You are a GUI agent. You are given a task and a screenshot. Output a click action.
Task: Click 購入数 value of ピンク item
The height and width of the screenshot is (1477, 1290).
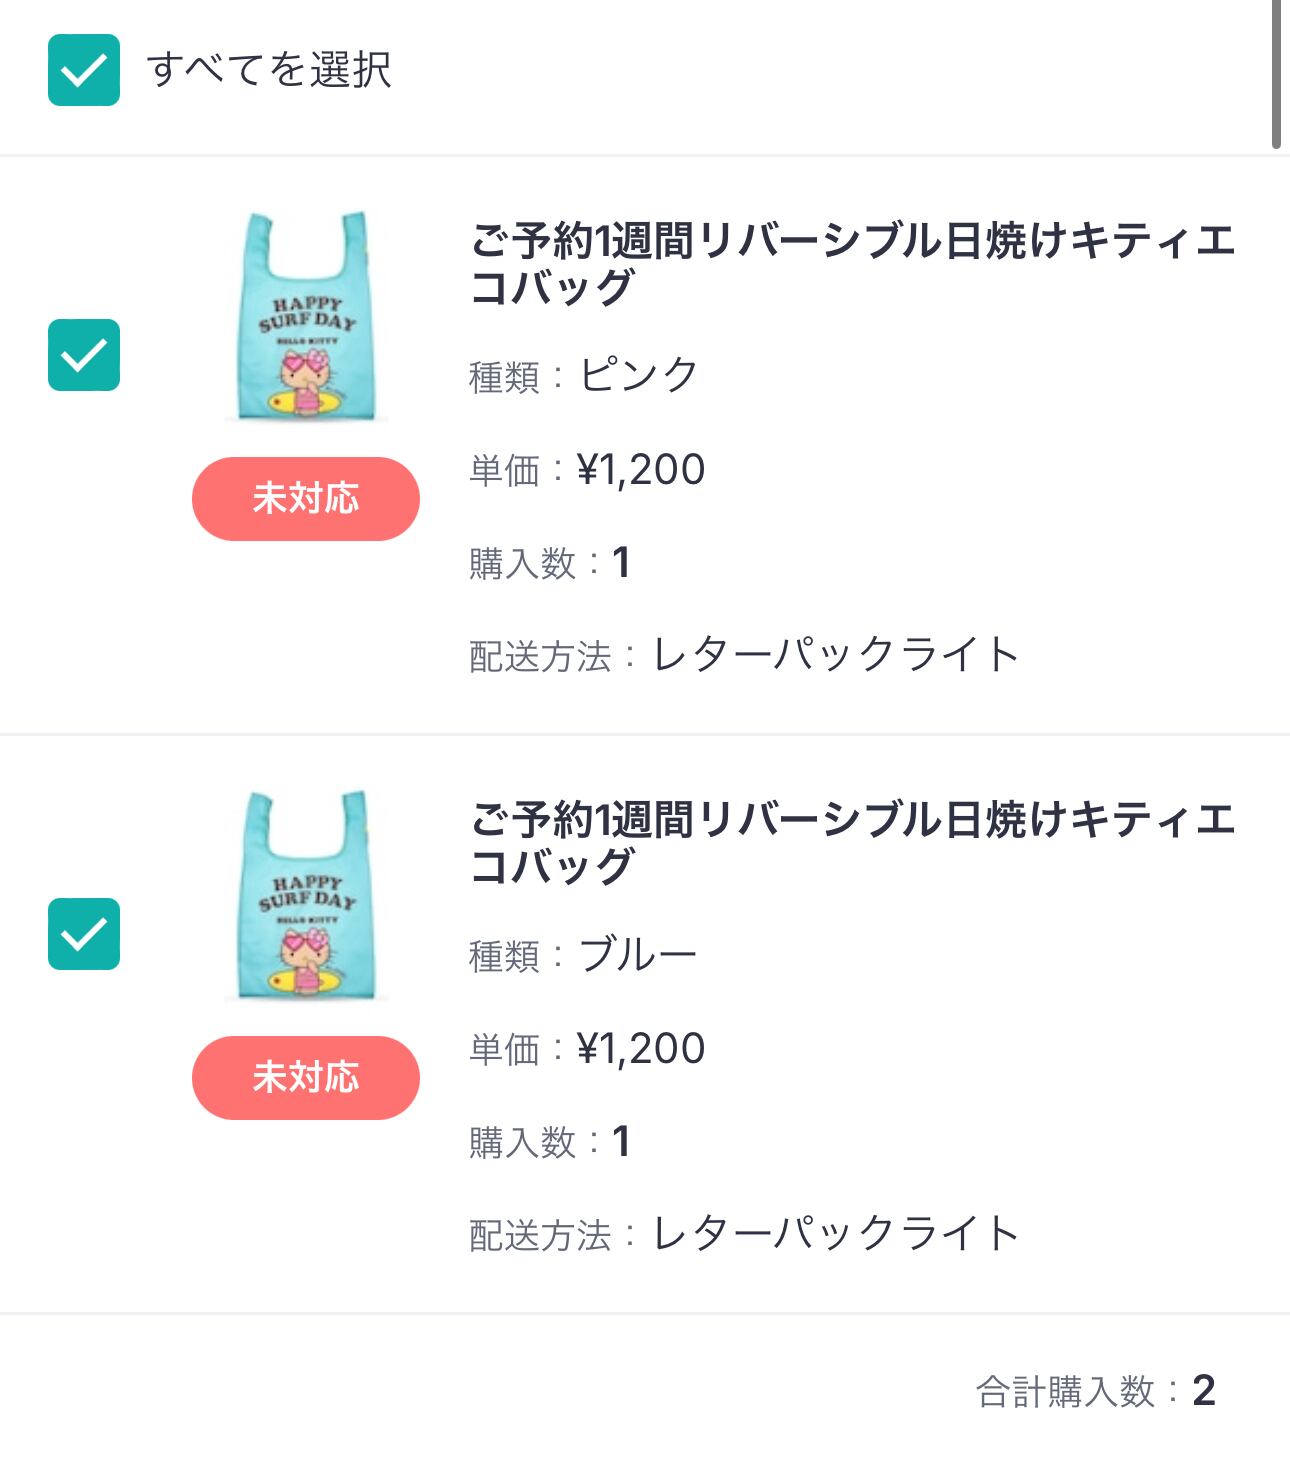[x=621, y=563]
